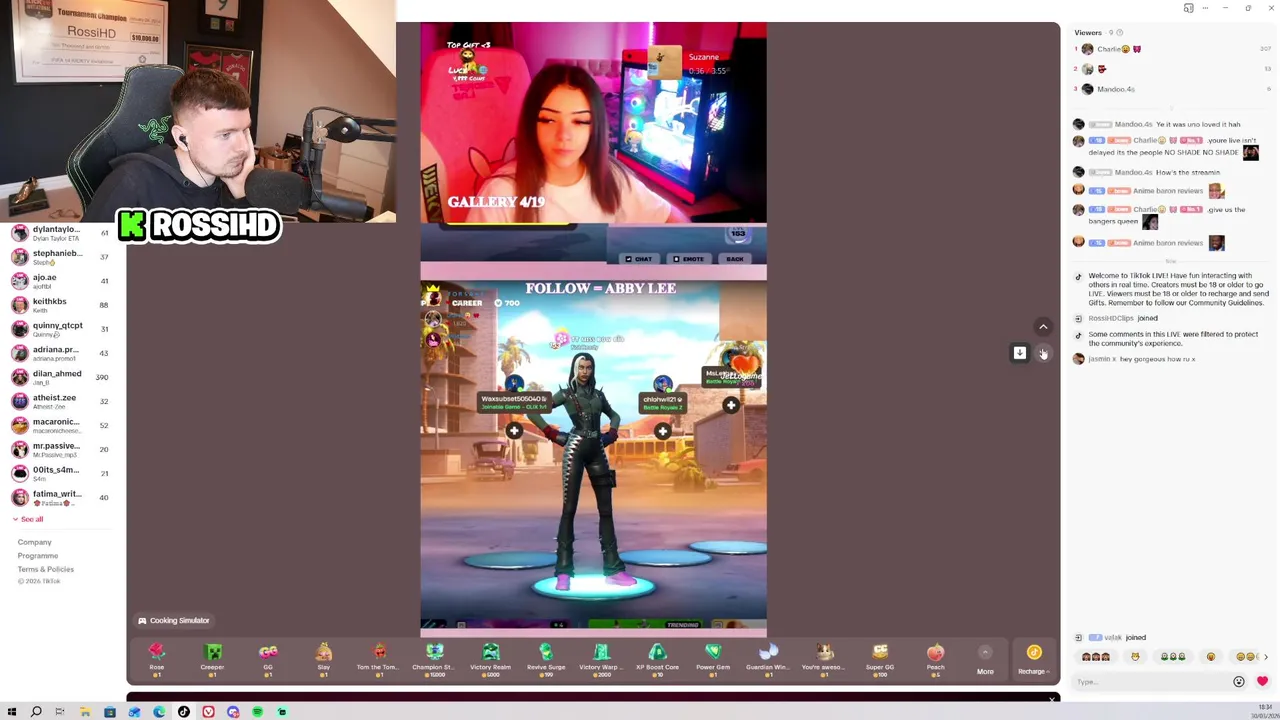
Task: Send the Guardian Wing gift
Action: click(x=768, y=660)
